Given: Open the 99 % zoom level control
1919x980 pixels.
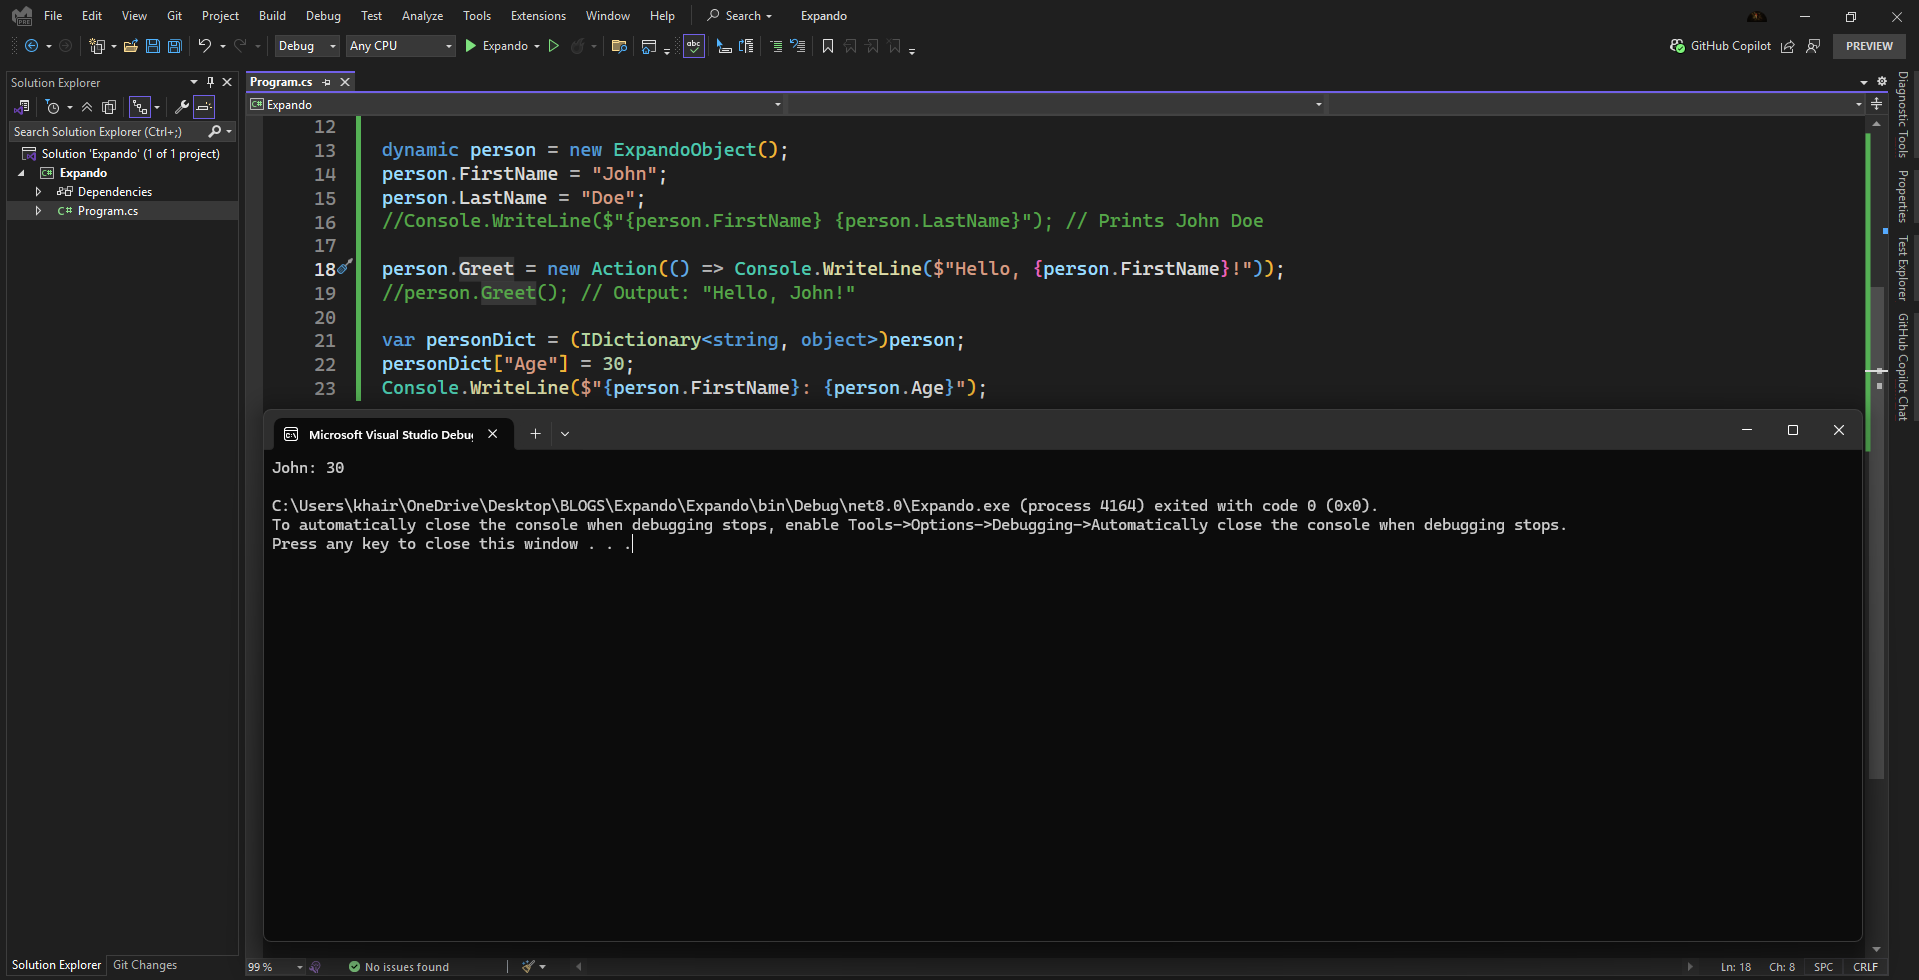Looking at the screenshot, I should coord(275,967).
